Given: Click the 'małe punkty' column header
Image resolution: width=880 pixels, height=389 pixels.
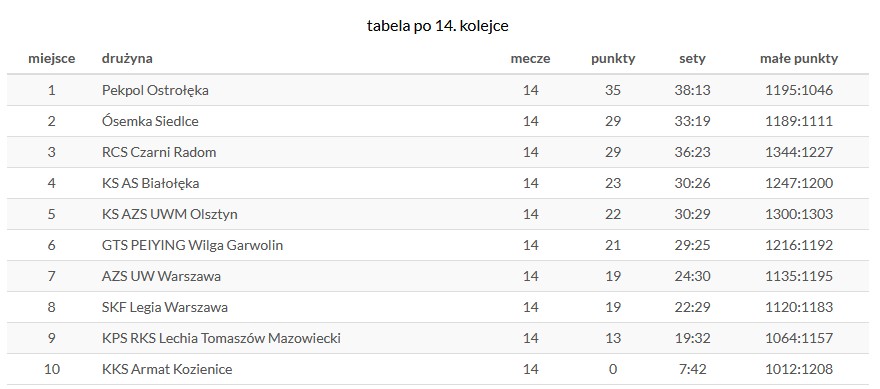Looking at the screenshot, I should tap(799, 58).
